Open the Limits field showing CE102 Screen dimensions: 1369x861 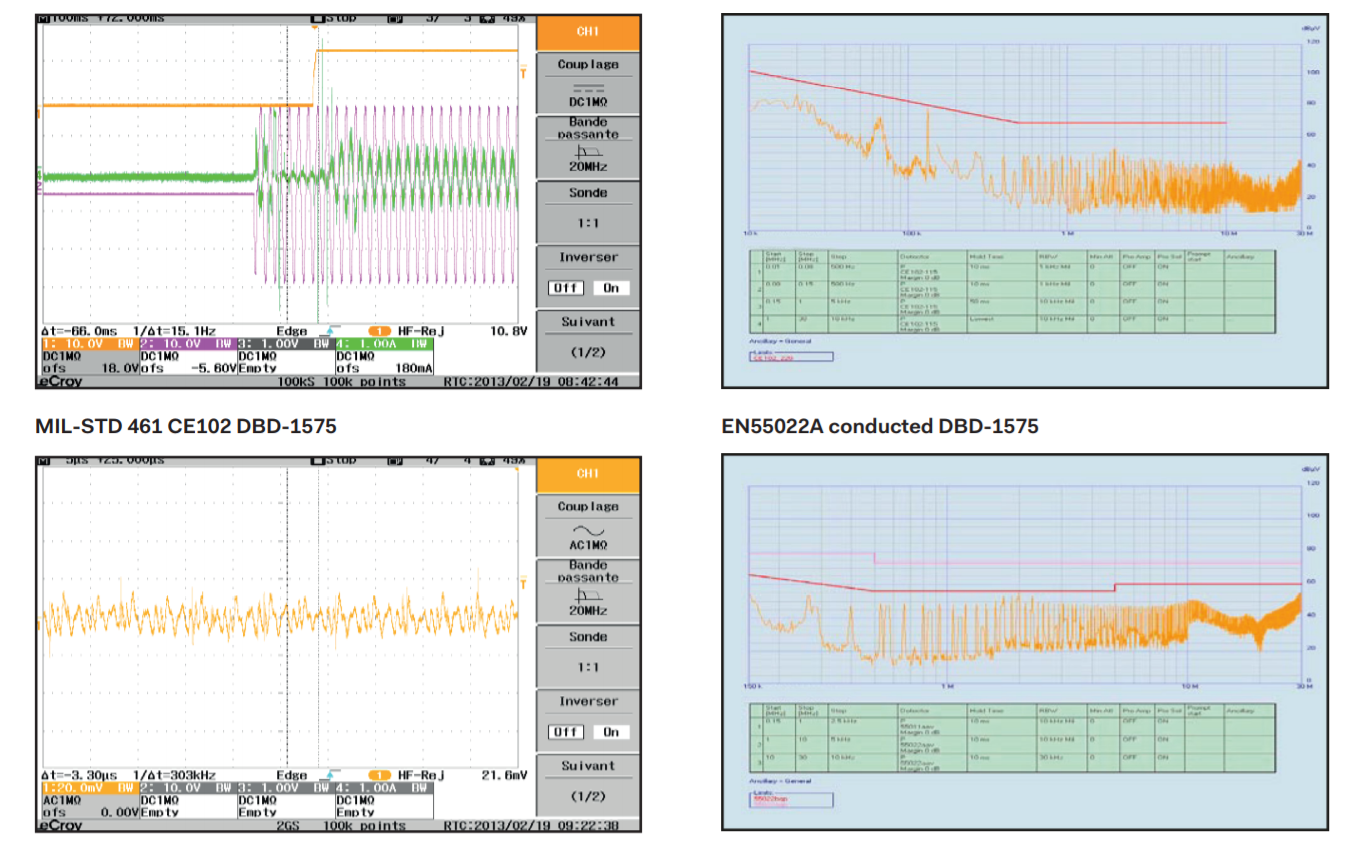(790, 356)
